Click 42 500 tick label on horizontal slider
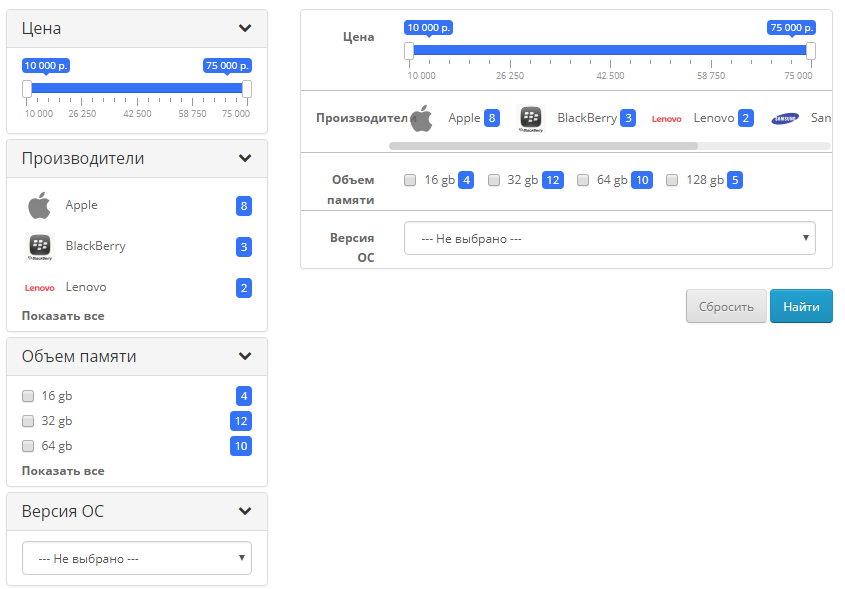Viewport: 845px width, 589px height. [610, 76]
